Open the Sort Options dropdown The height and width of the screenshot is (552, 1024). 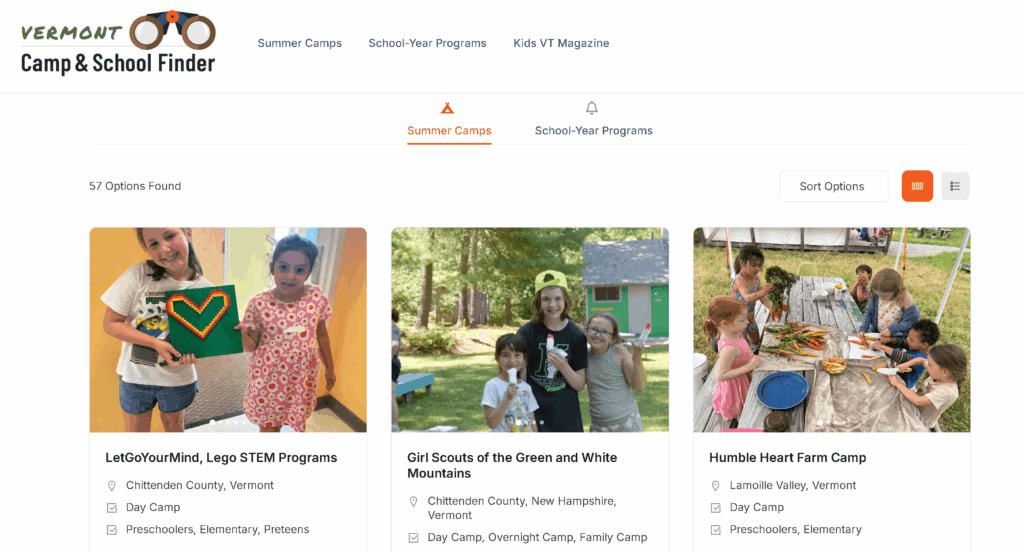pyautogui.click(x=833, y=186)
